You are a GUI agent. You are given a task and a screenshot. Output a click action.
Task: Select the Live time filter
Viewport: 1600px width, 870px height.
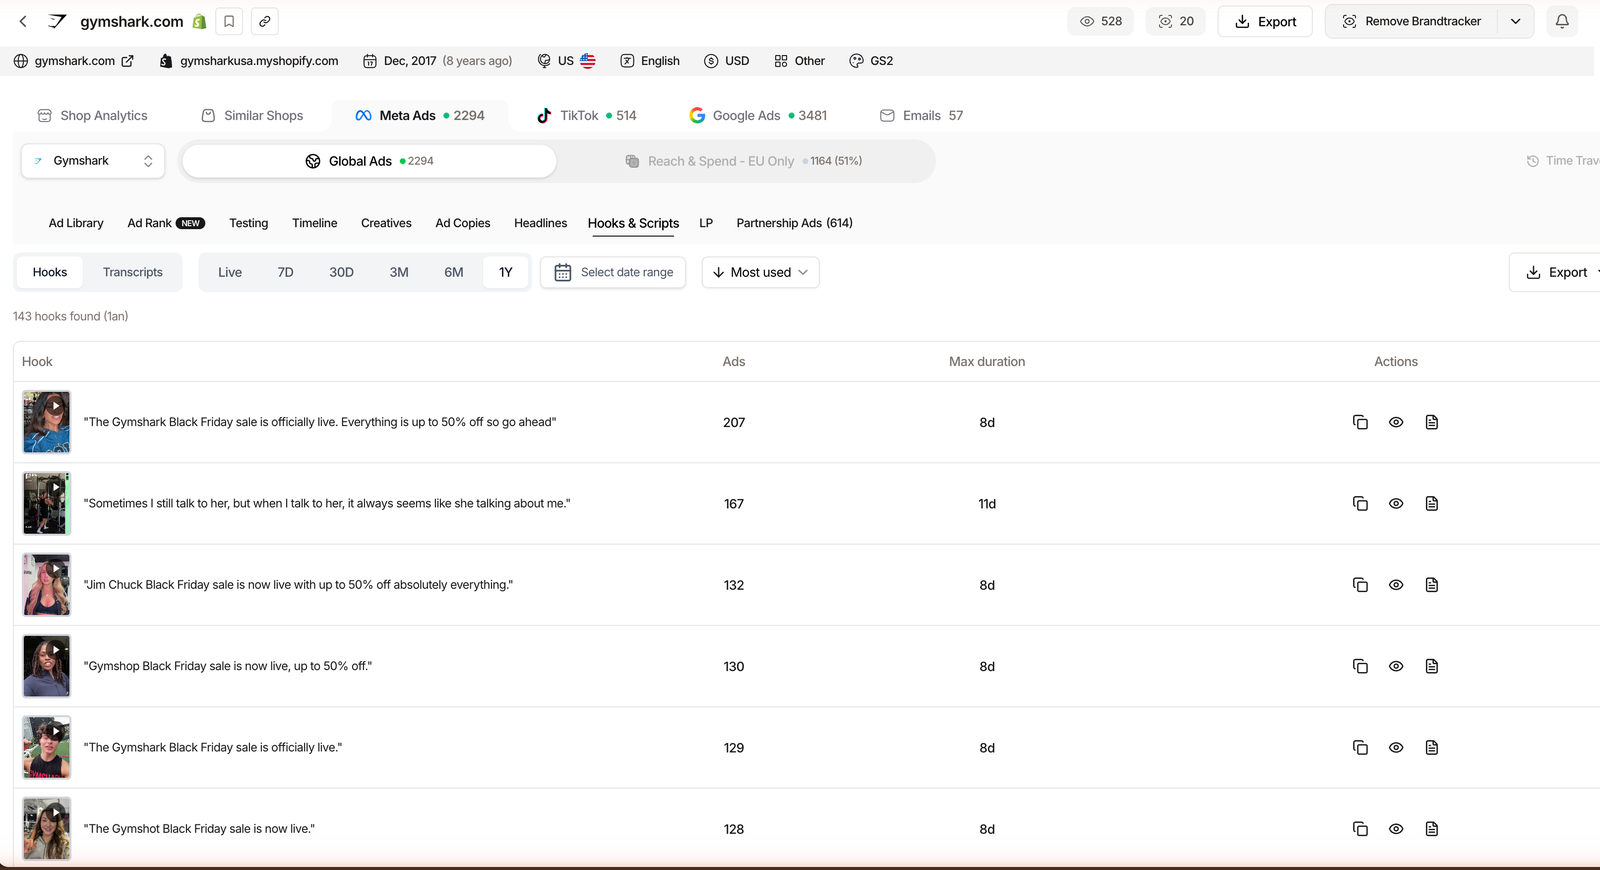pyautogui.click(x=230, y=272)
